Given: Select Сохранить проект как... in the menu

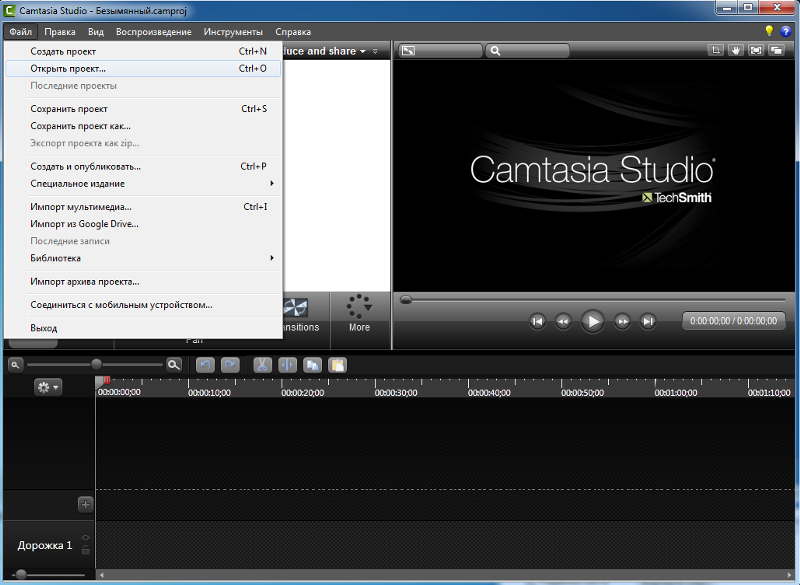Looking at the screenshot, I should click(x=143, y=126).
